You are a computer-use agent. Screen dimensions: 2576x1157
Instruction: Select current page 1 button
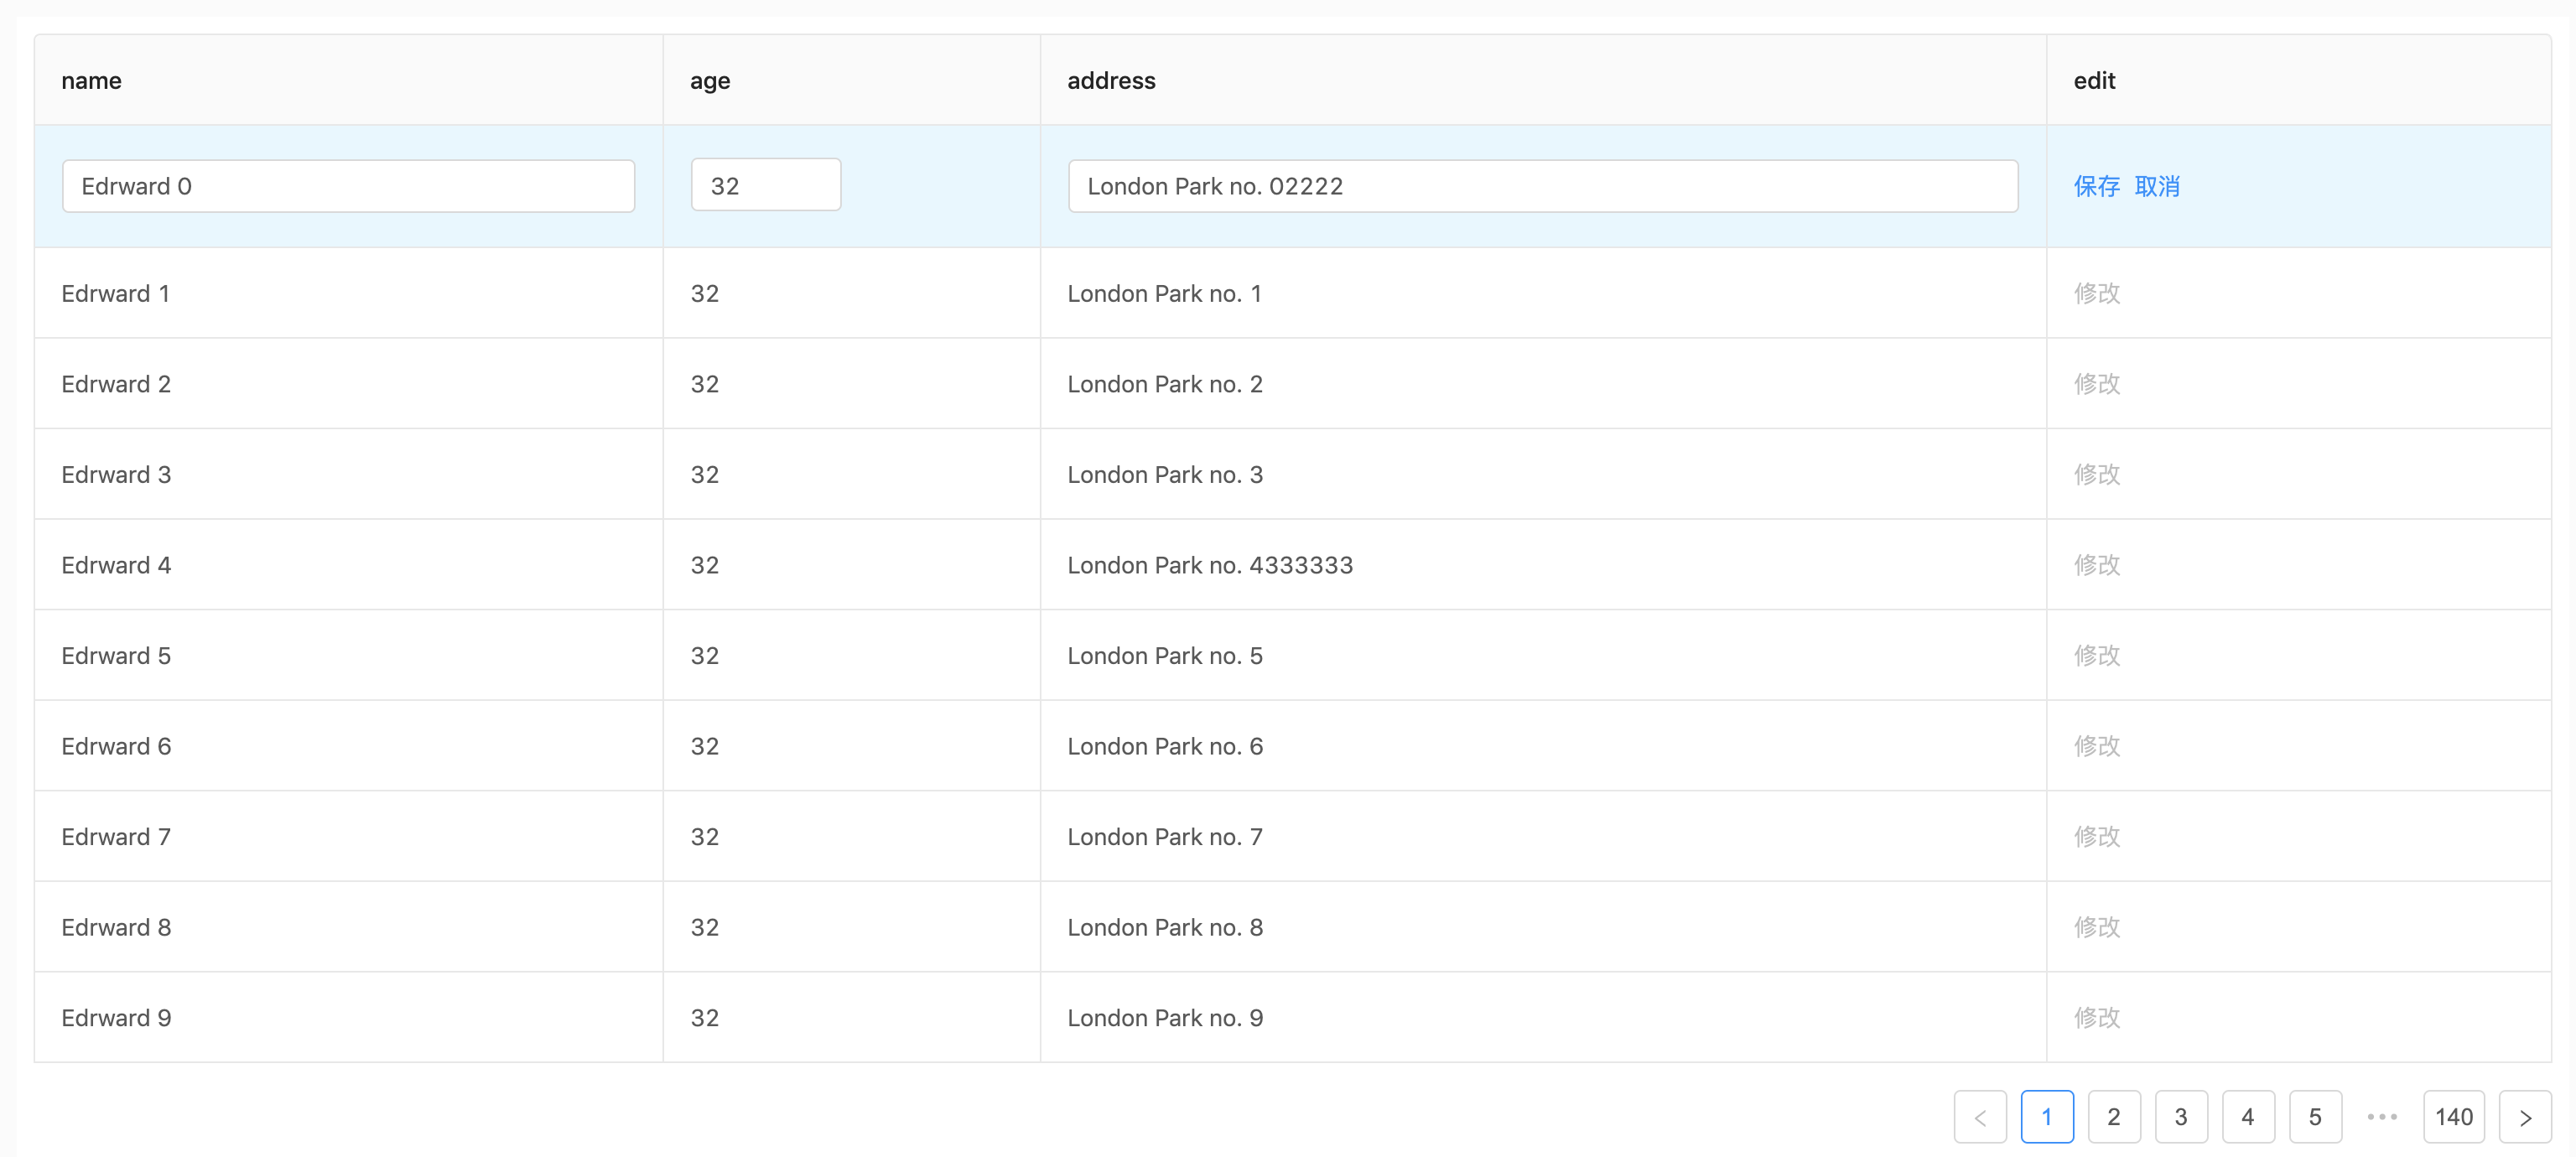(2046, 1117)
